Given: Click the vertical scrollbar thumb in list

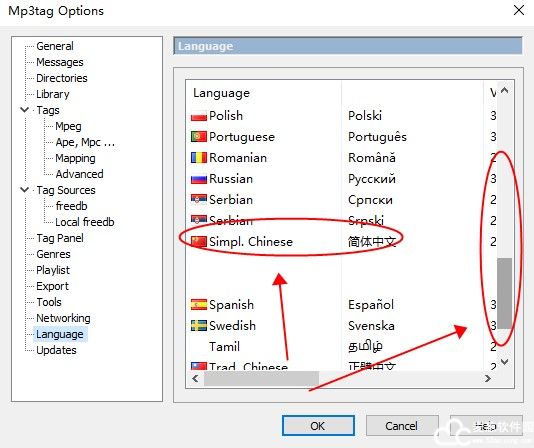Looking at the screenshot, I should [x=504, y=293].
